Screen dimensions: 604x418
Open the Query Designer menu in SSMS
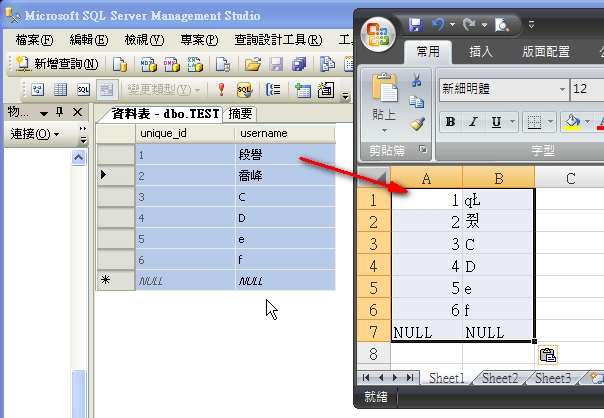(x=278, y=40)
